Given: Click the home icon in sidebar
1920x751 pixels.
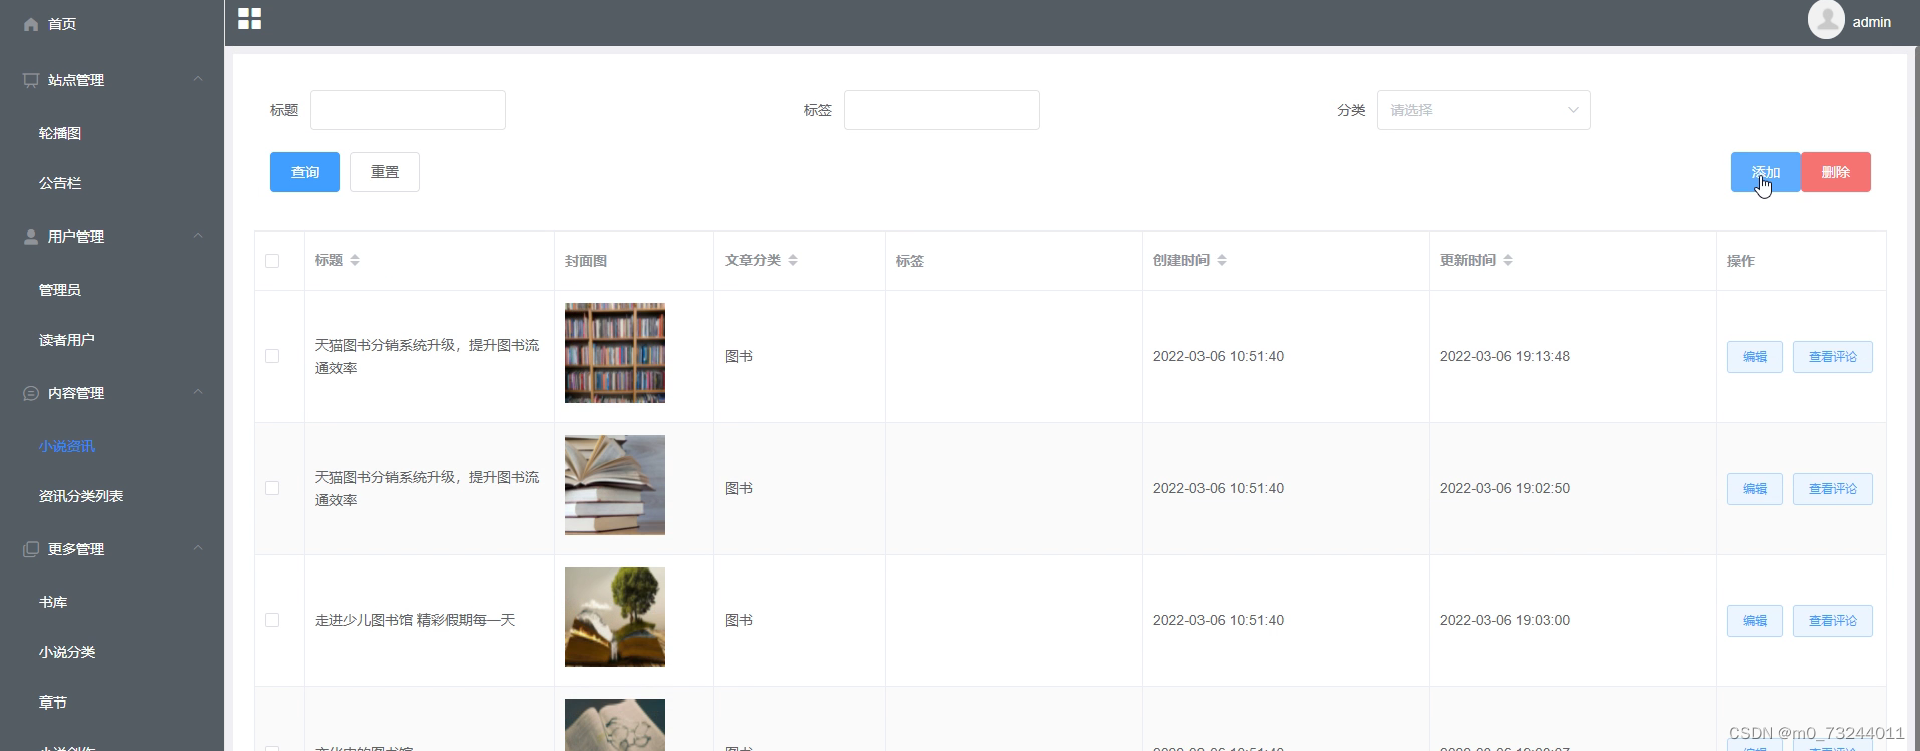Looking at the screenshot, I should point(31,24).
